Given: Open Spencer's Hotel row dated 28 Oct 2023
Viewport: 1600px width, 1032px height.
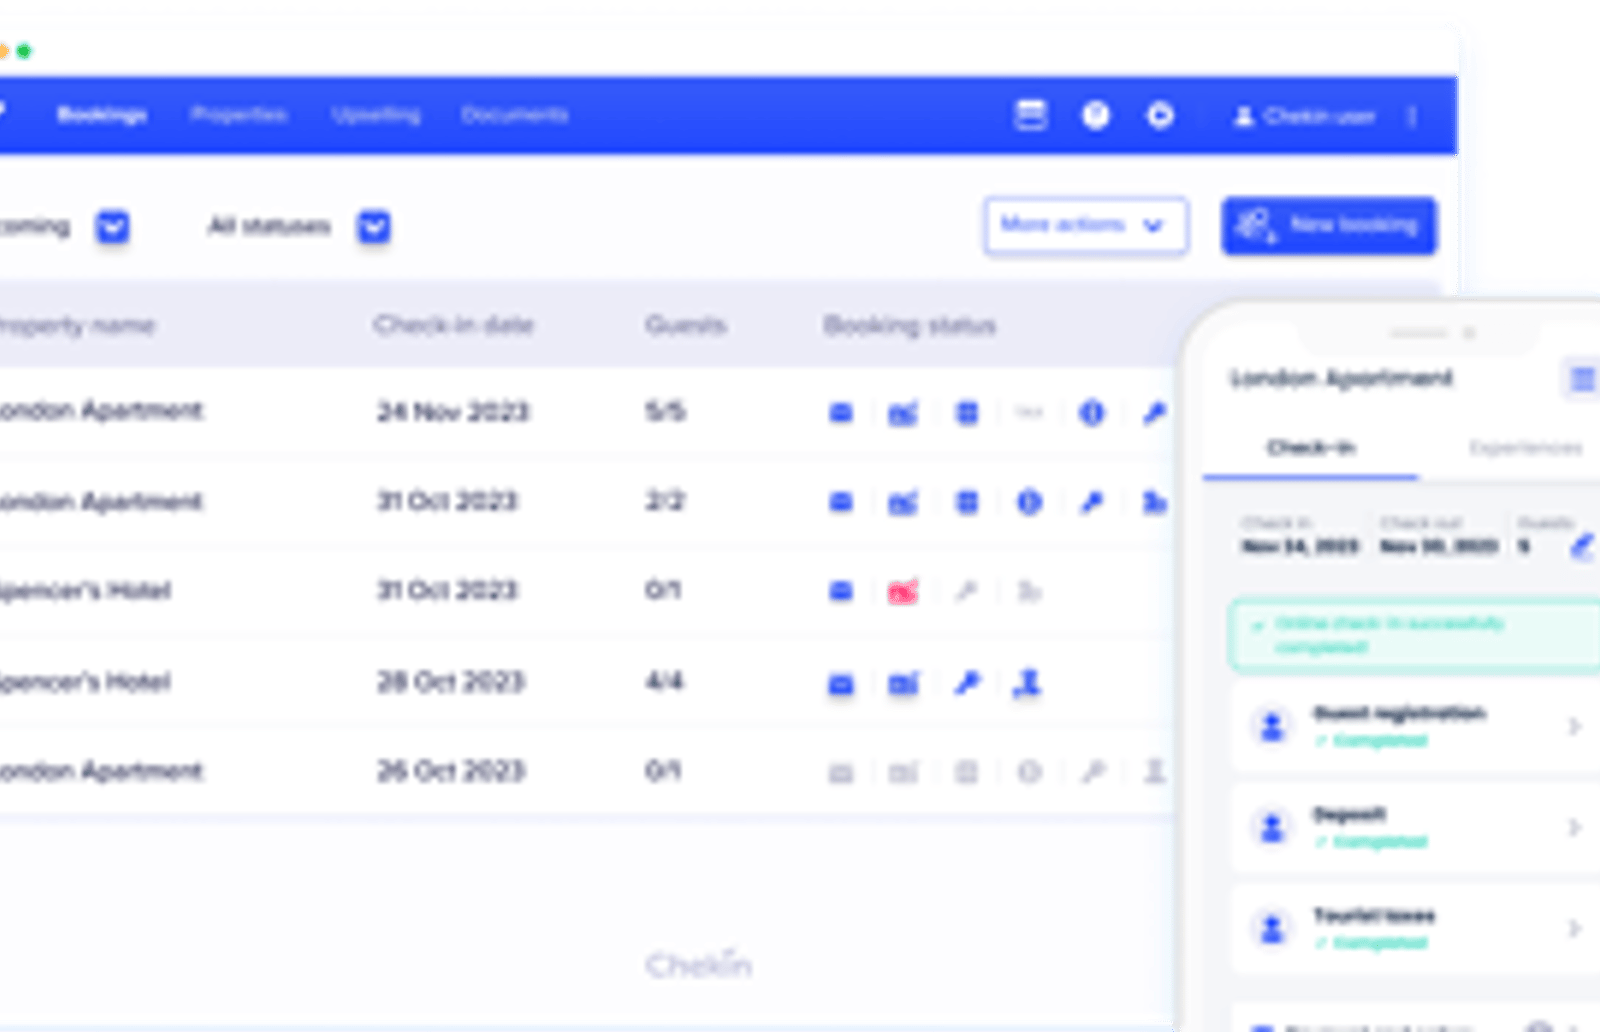Looking at the screenshot, I should 587,683.
